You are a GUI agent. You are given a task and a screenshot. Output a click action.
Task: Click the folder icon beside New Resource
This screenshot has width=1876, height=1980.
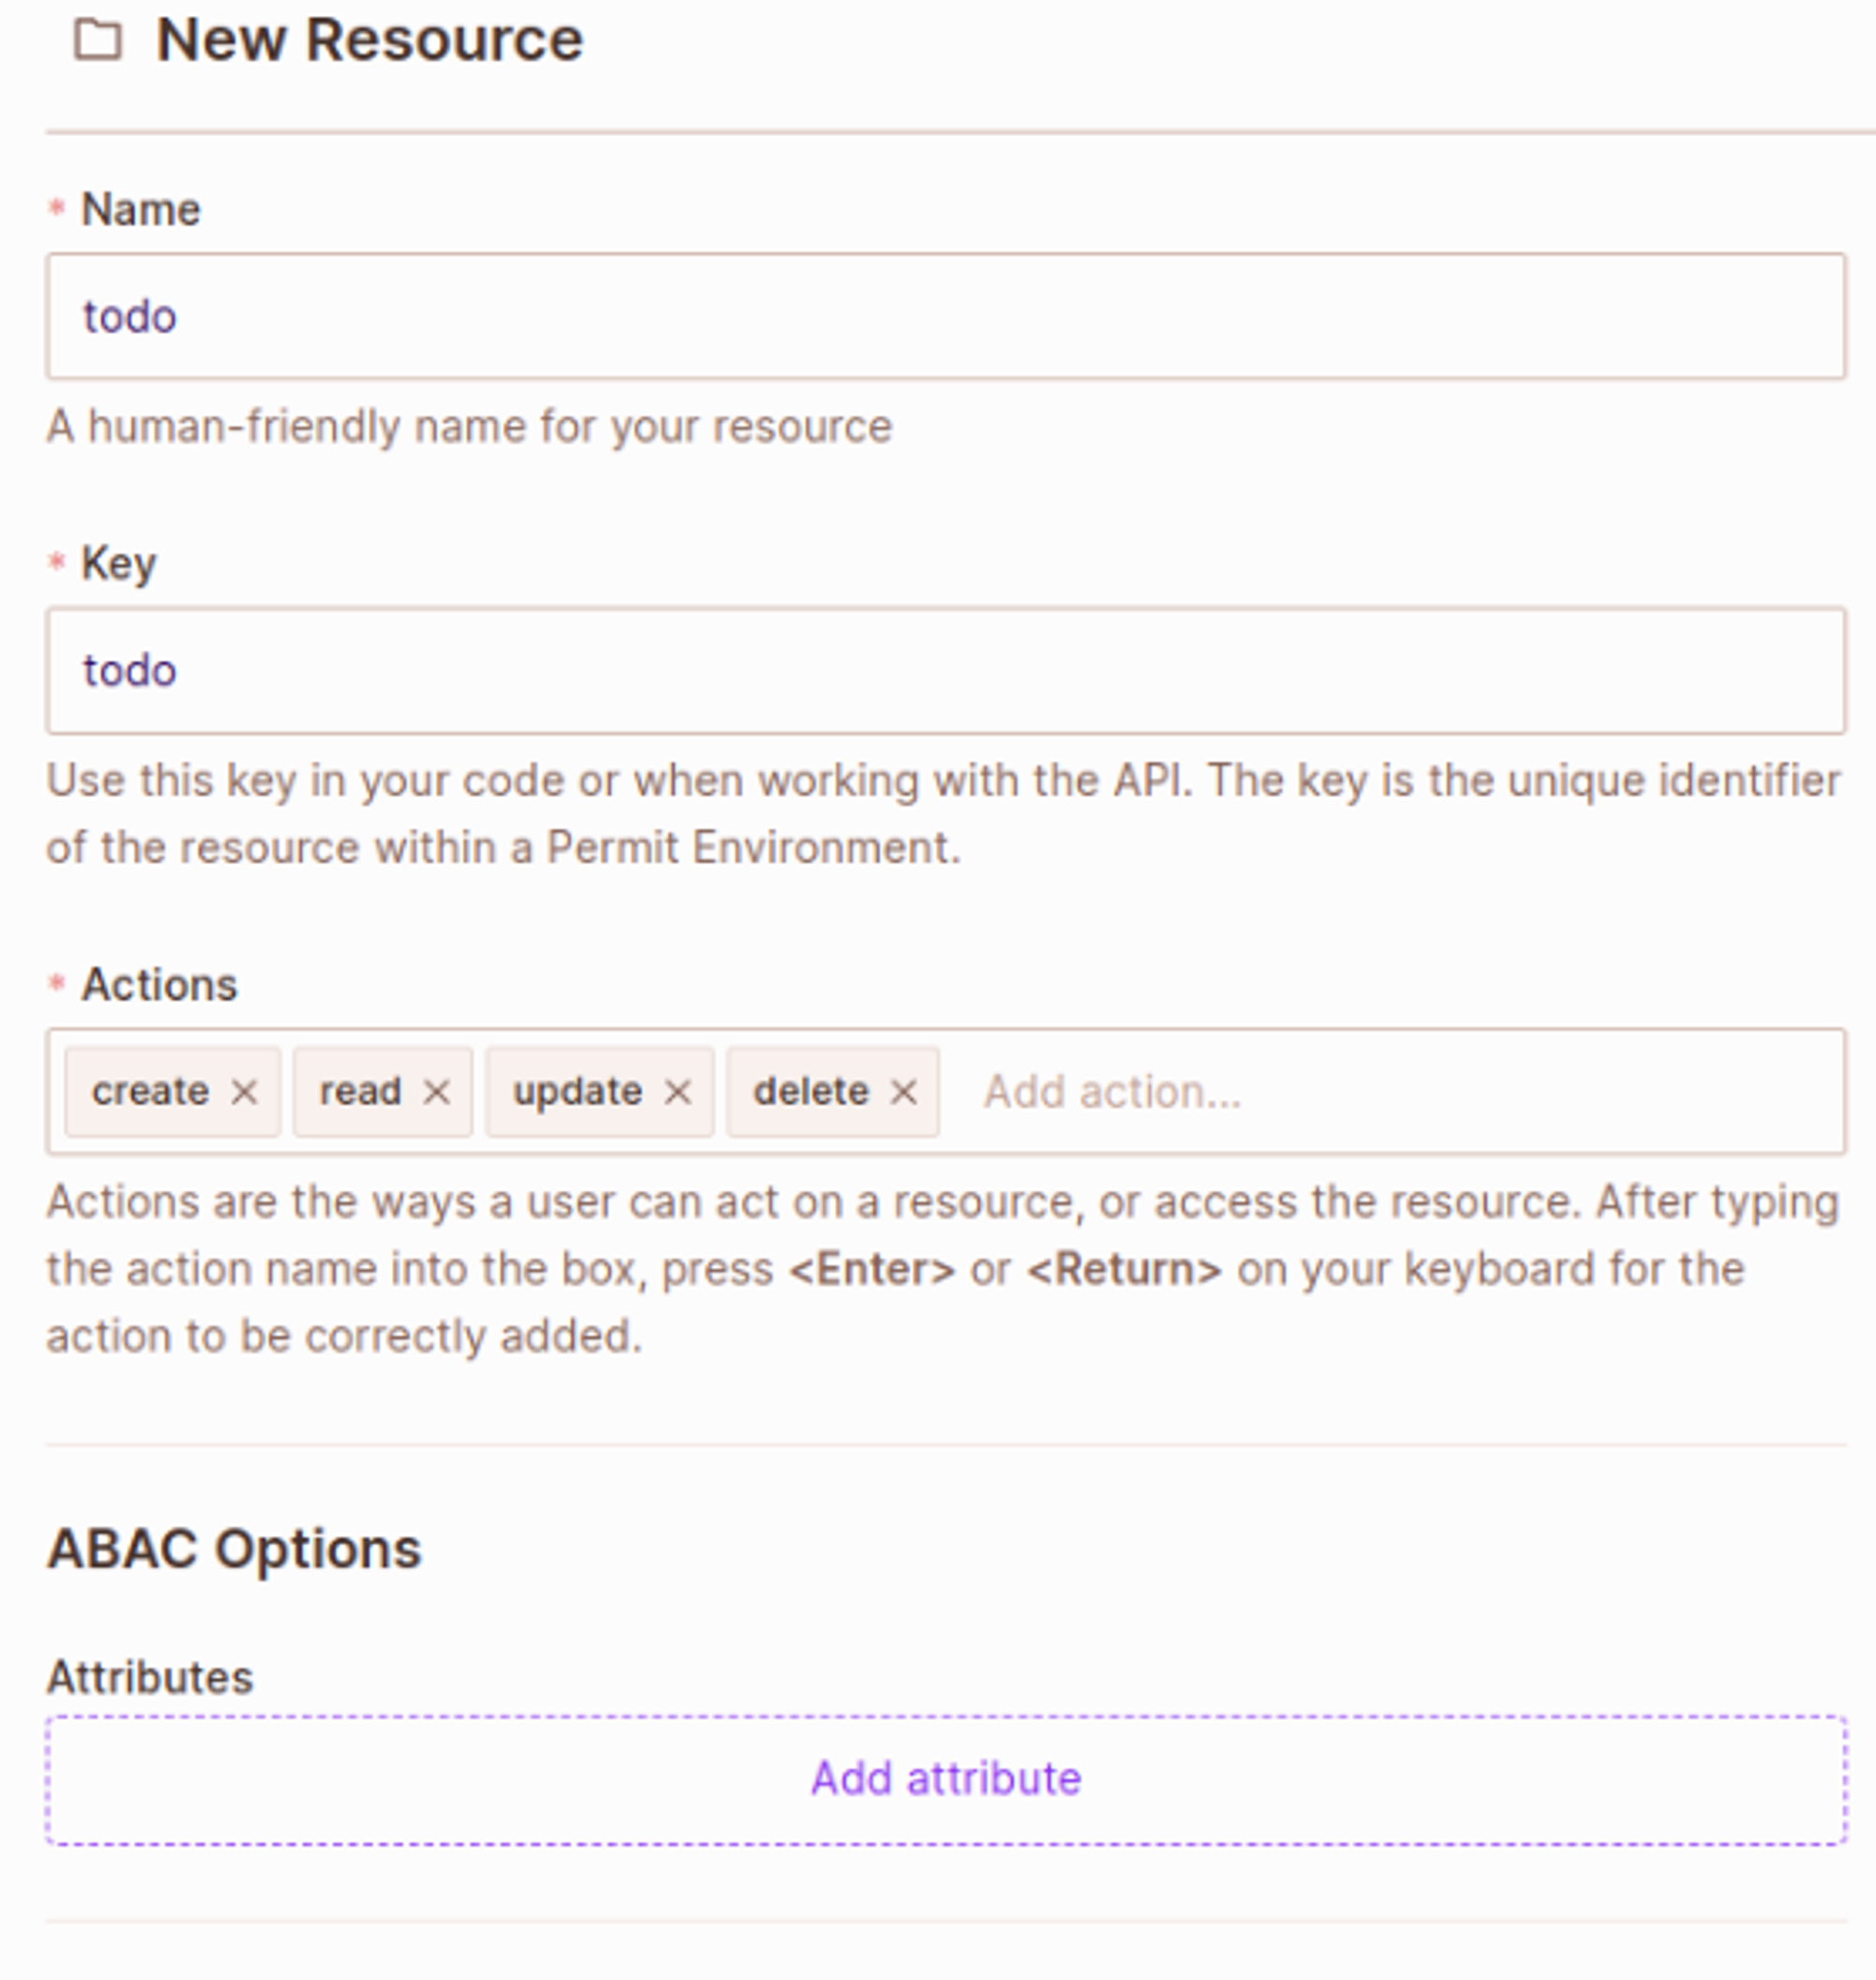pyautogui.click(x=98, y=41)
